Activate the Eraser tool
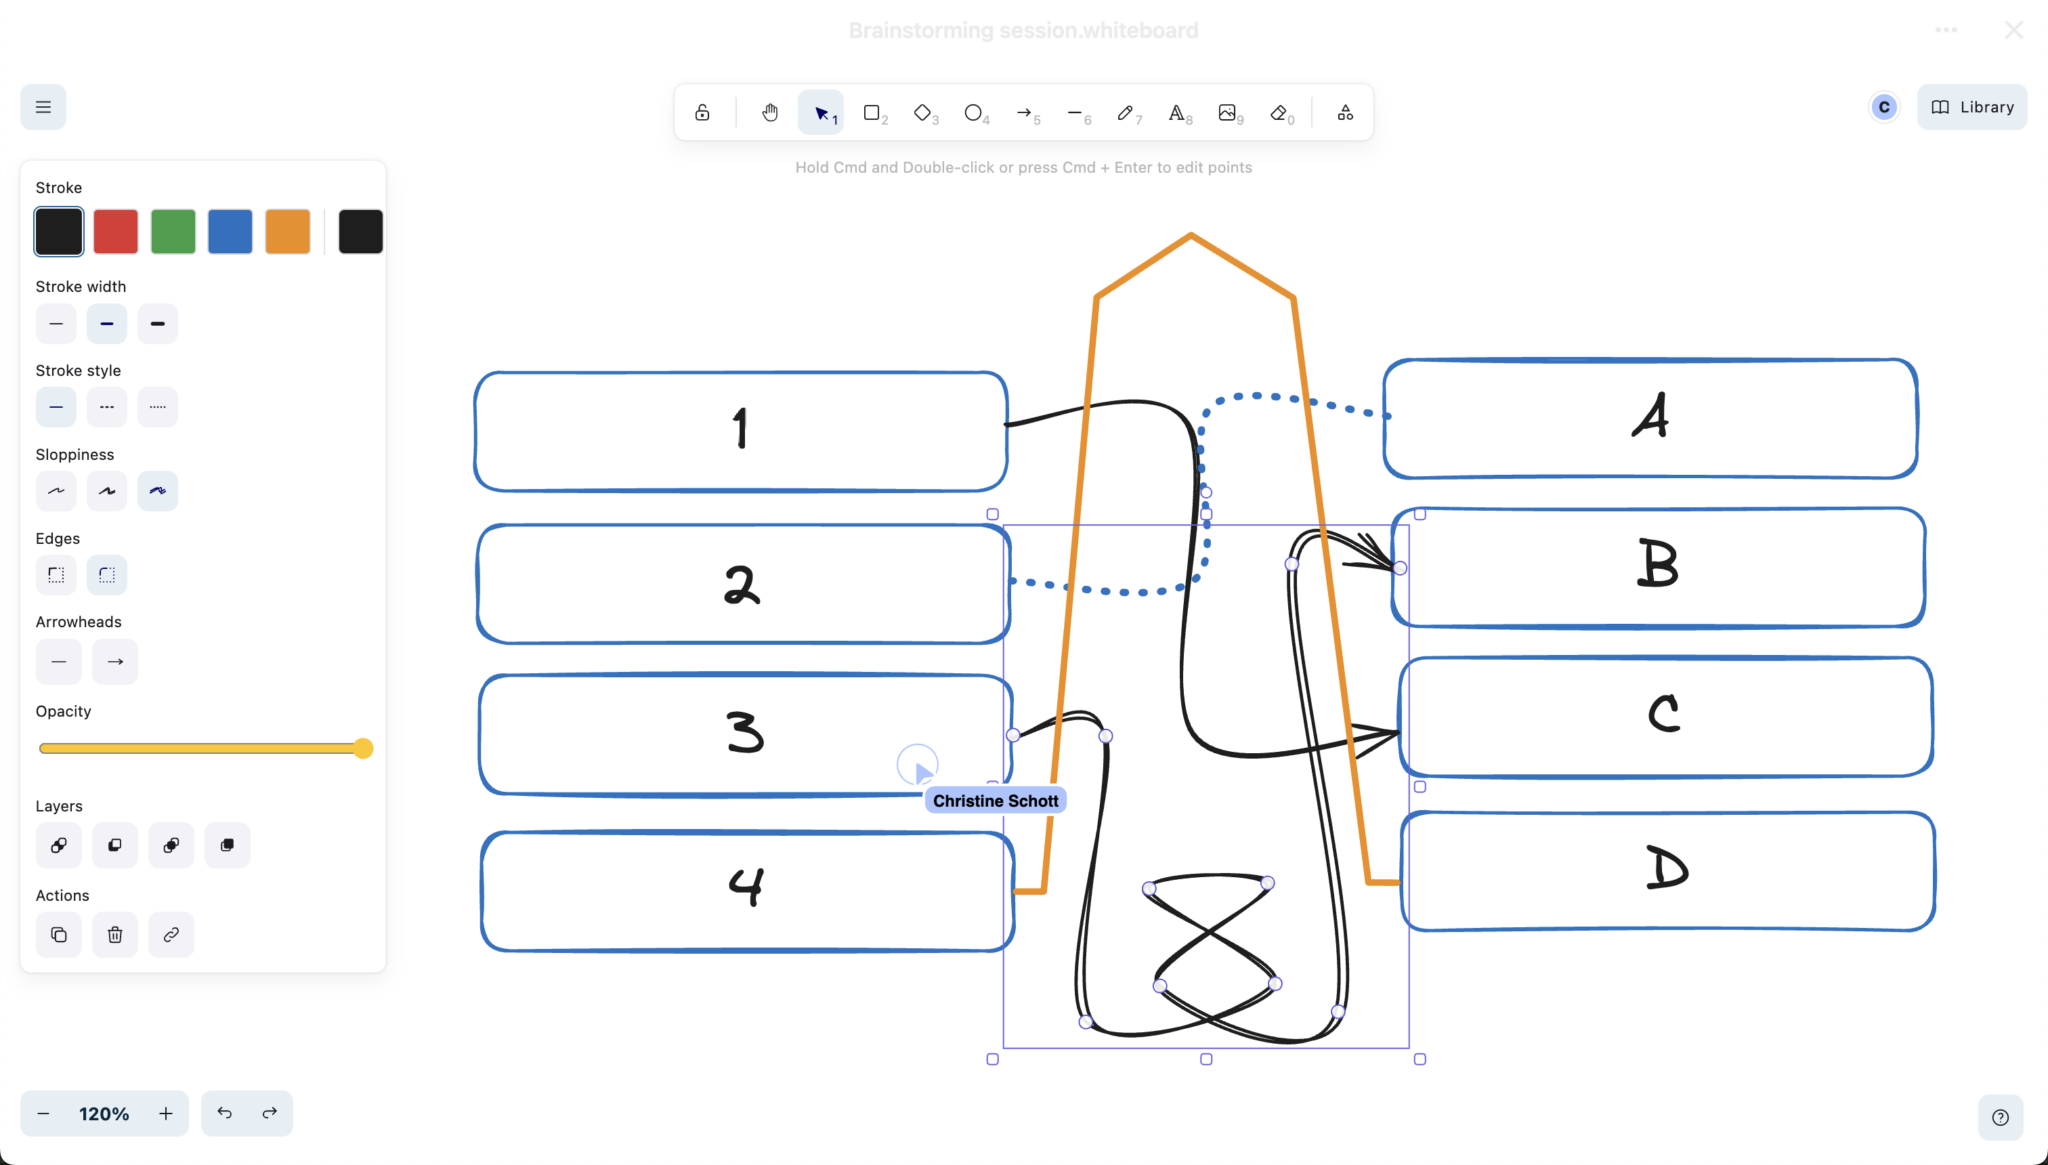 [1280, 112]
